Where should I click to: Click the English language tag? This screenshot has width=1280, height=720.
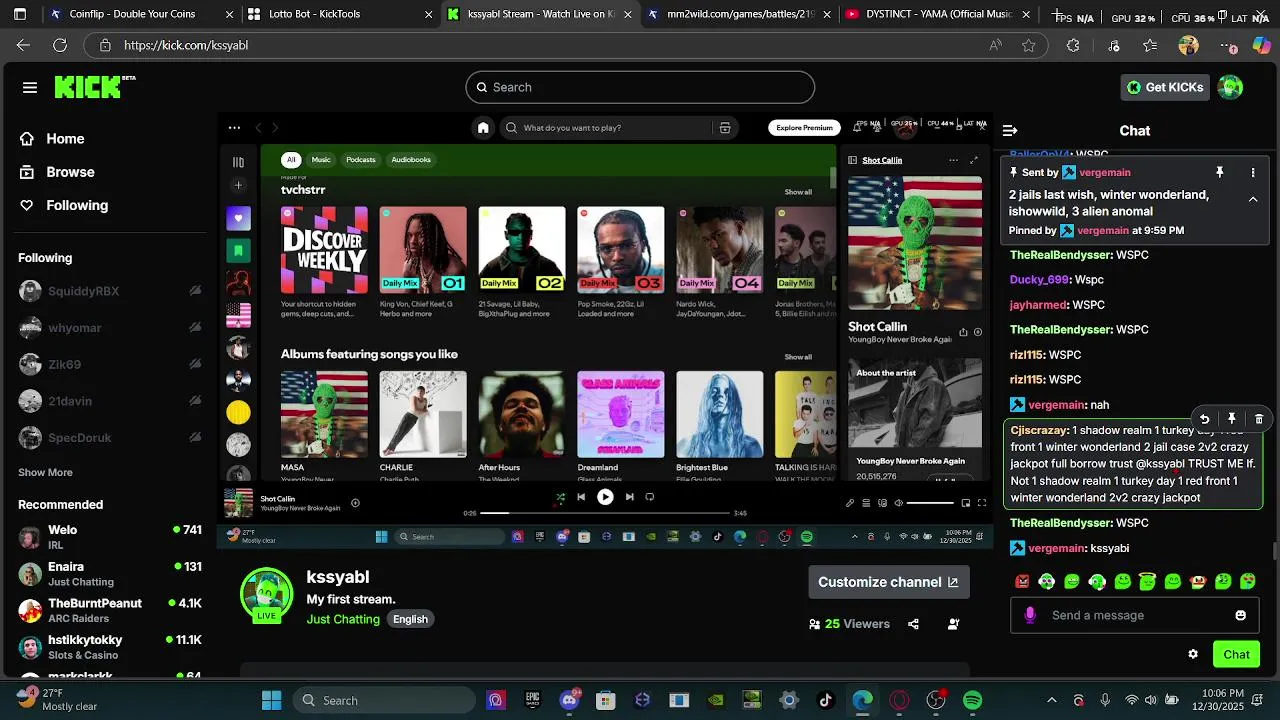click(410, 619)
